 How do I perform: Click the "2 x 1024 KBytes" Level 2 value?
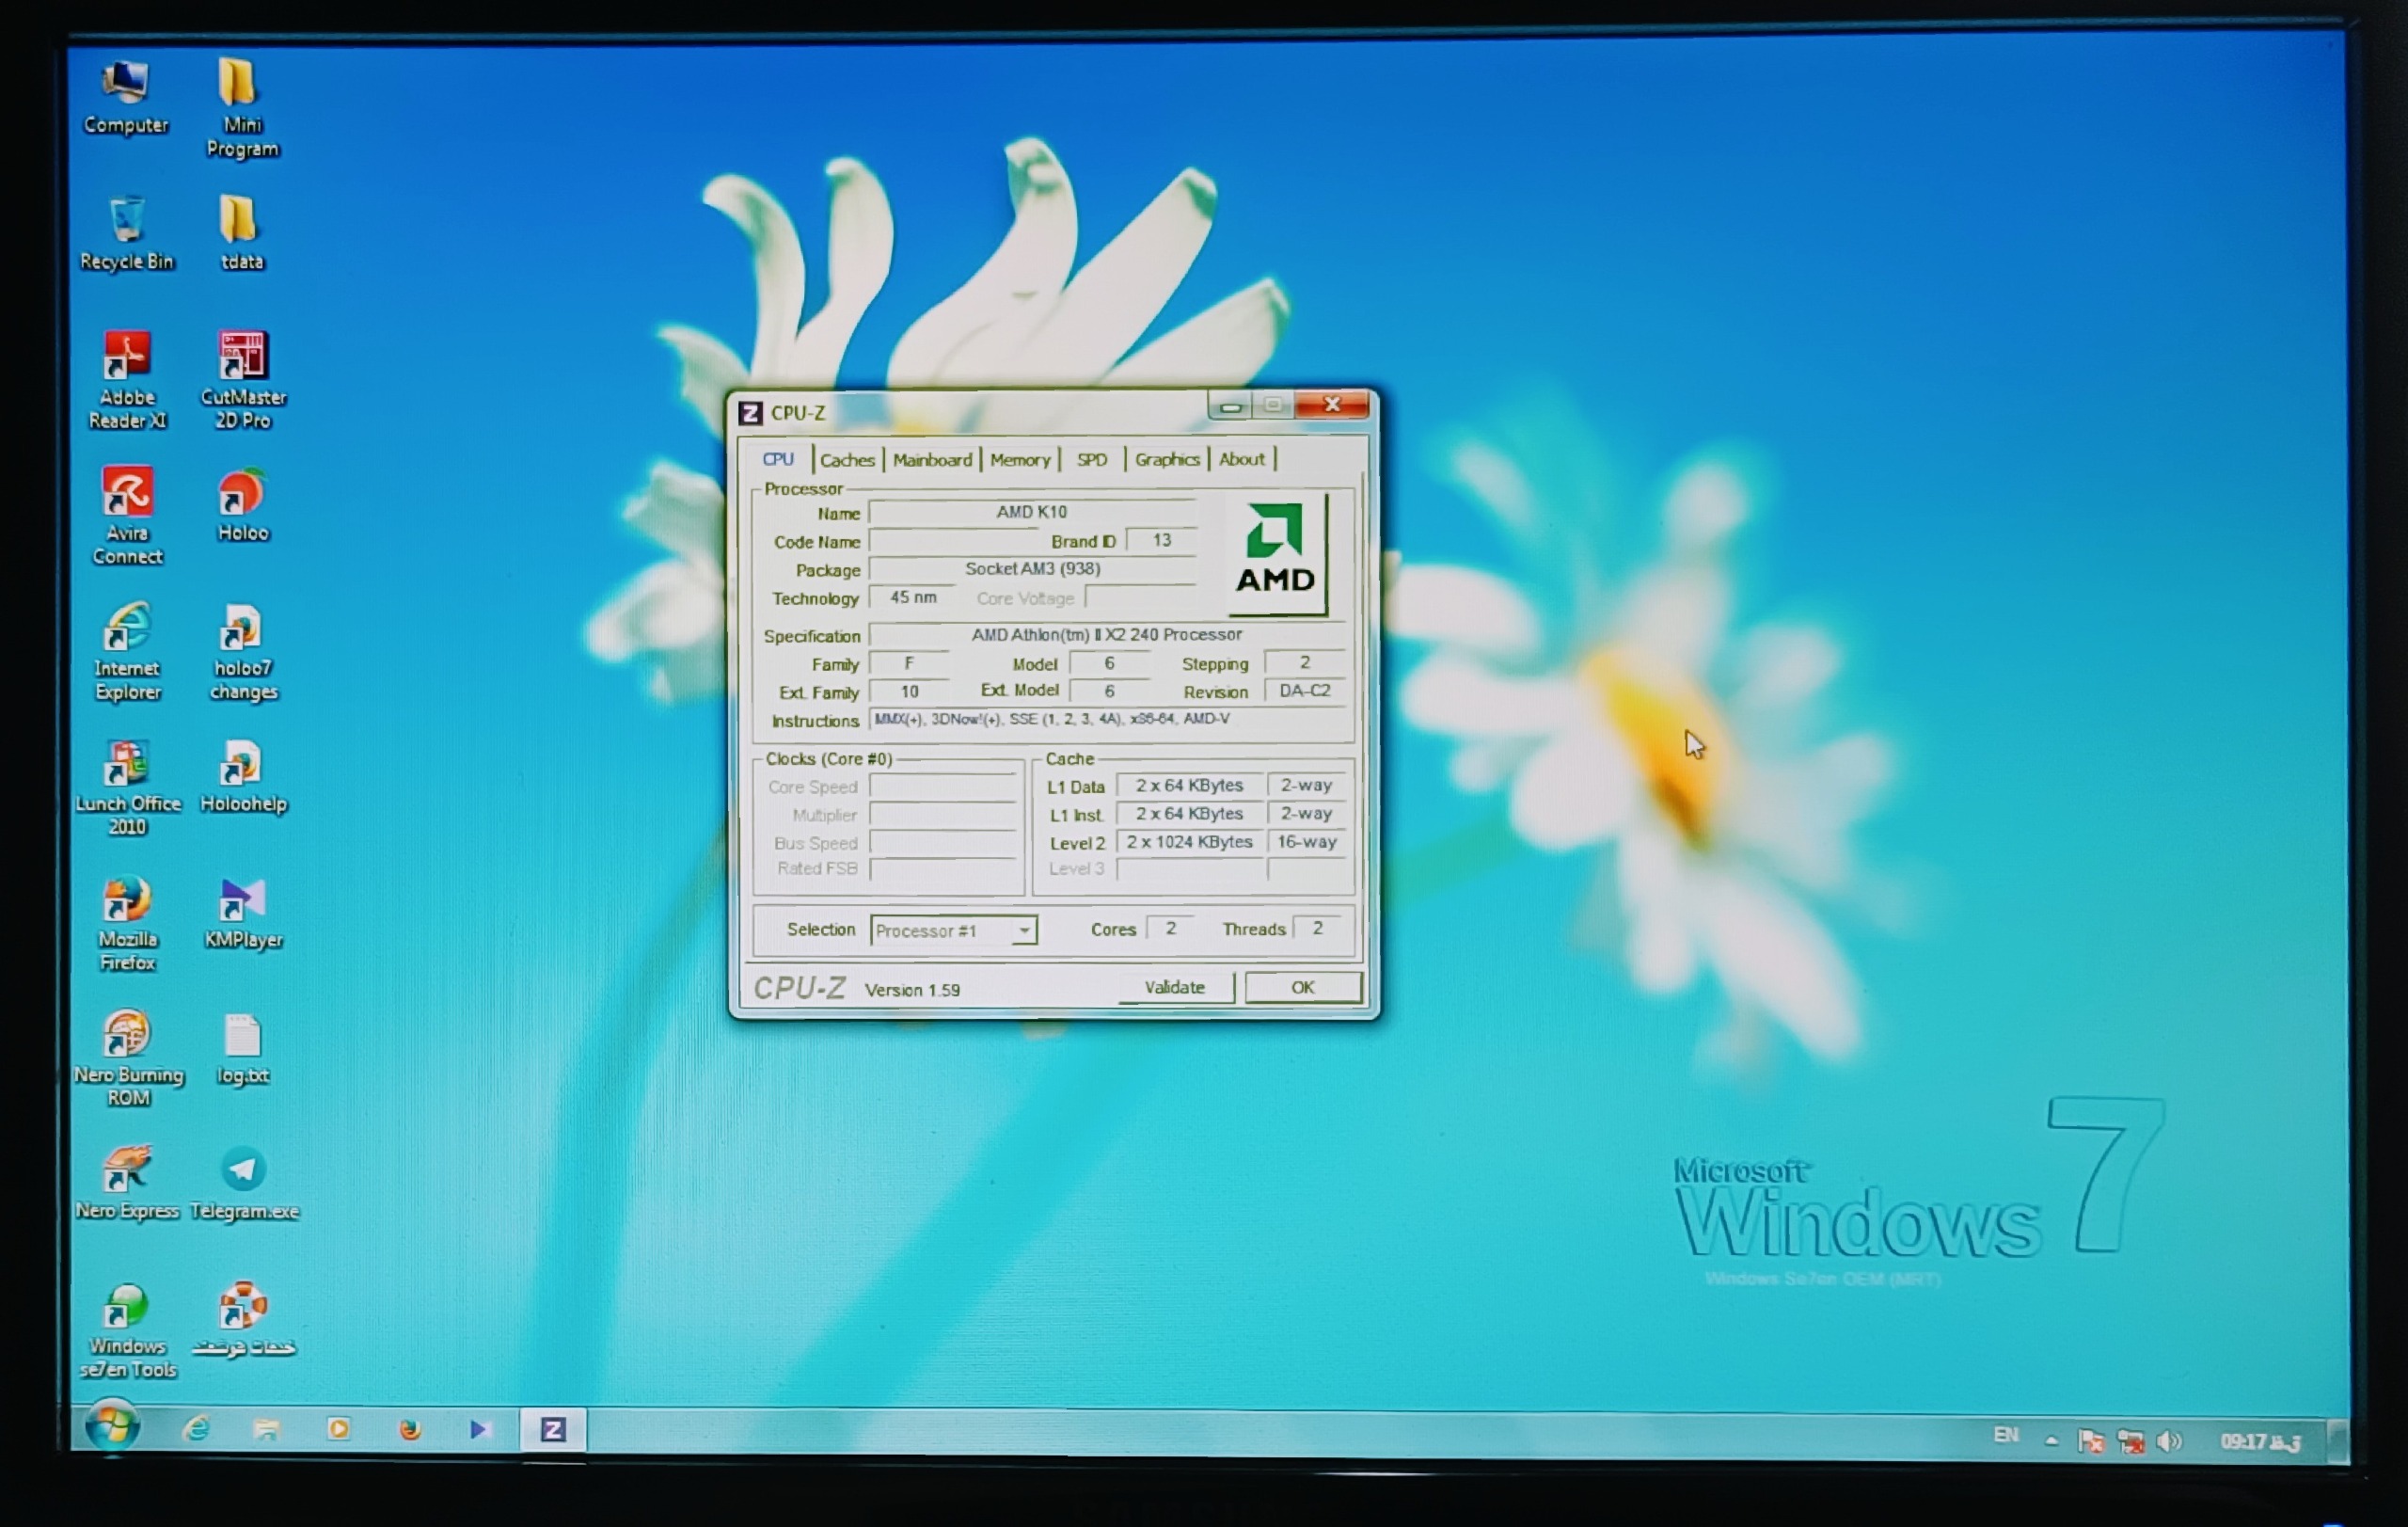click(x=1190, y=842)
